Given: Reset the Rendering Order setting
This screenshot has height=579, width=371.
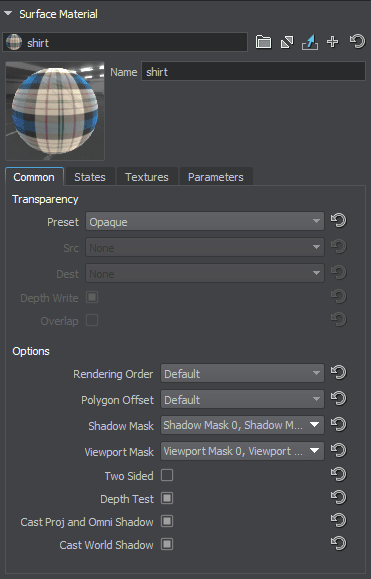Looking at the screenshot, I should click(338, 372).
